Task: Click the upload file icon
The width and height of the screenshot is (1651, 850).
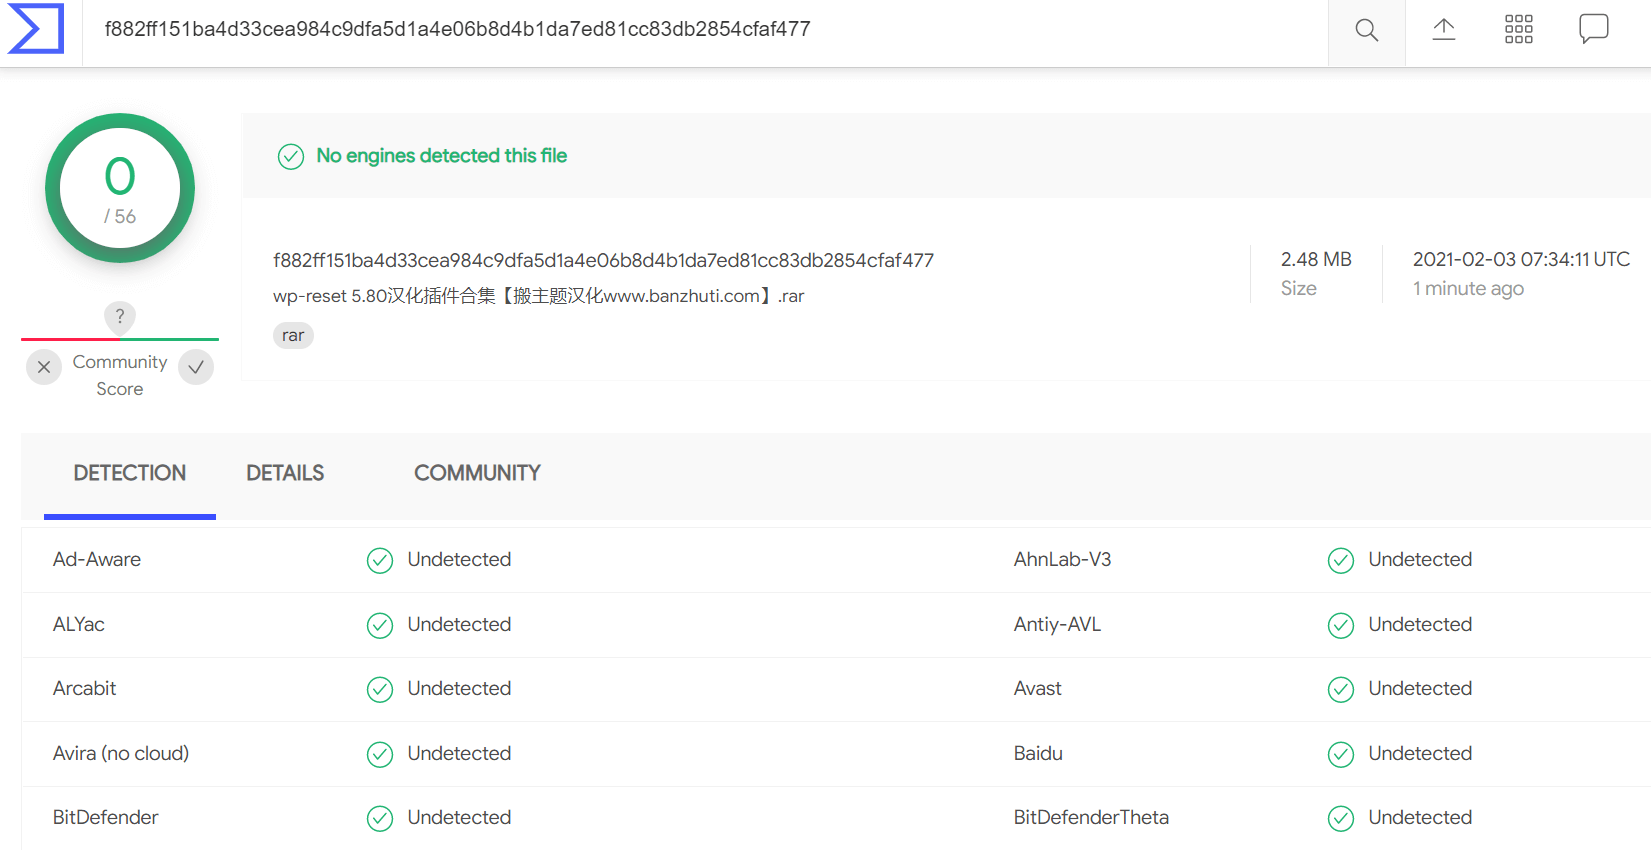Action: point(1443,30)
